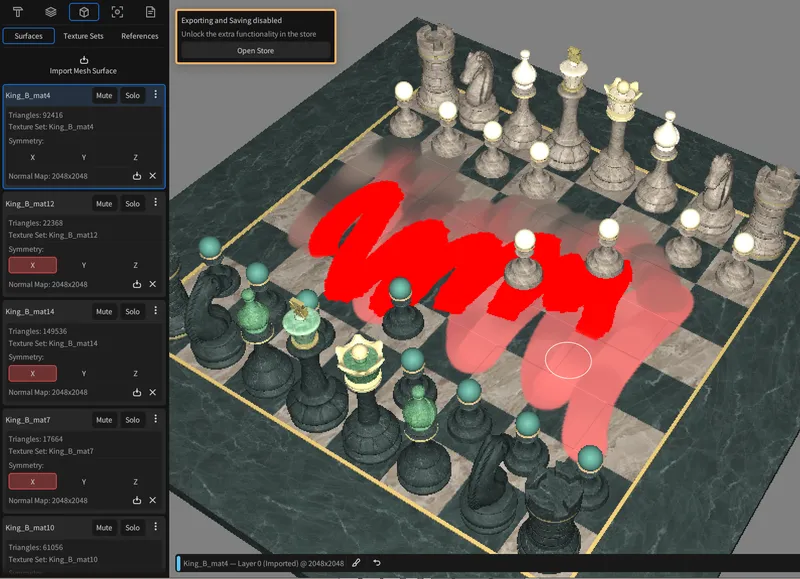Viewport: 800px width, 579px height.
Task: Open the layers stack panel icon
Action: tap(50, 12)
